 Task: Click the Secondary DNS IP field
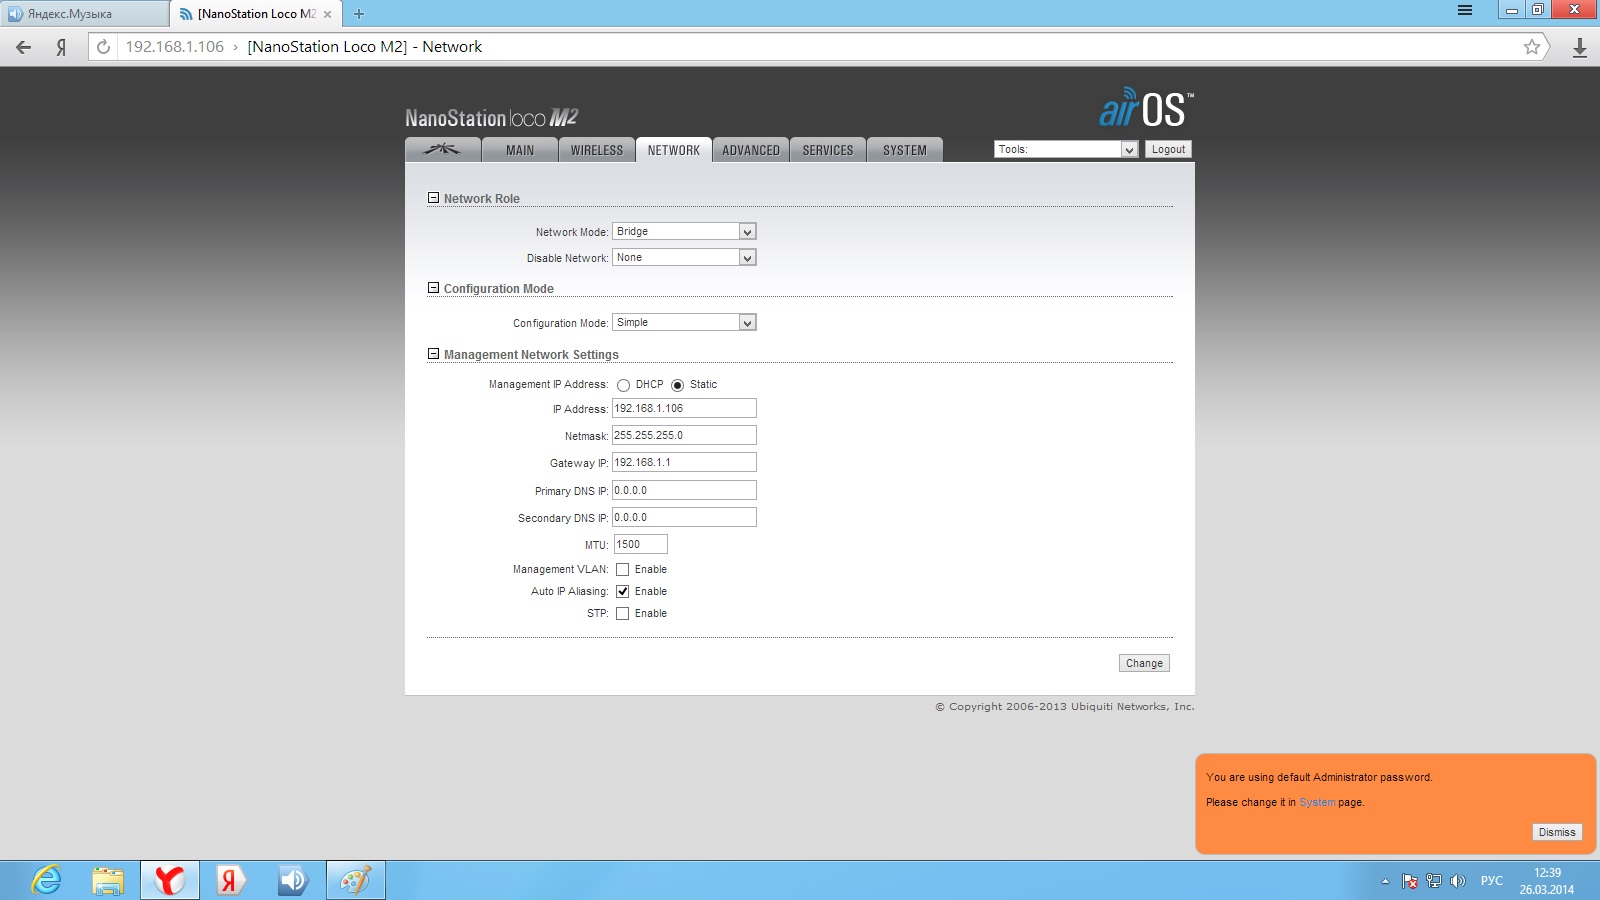pyautogui.click(x=684, y=517)
